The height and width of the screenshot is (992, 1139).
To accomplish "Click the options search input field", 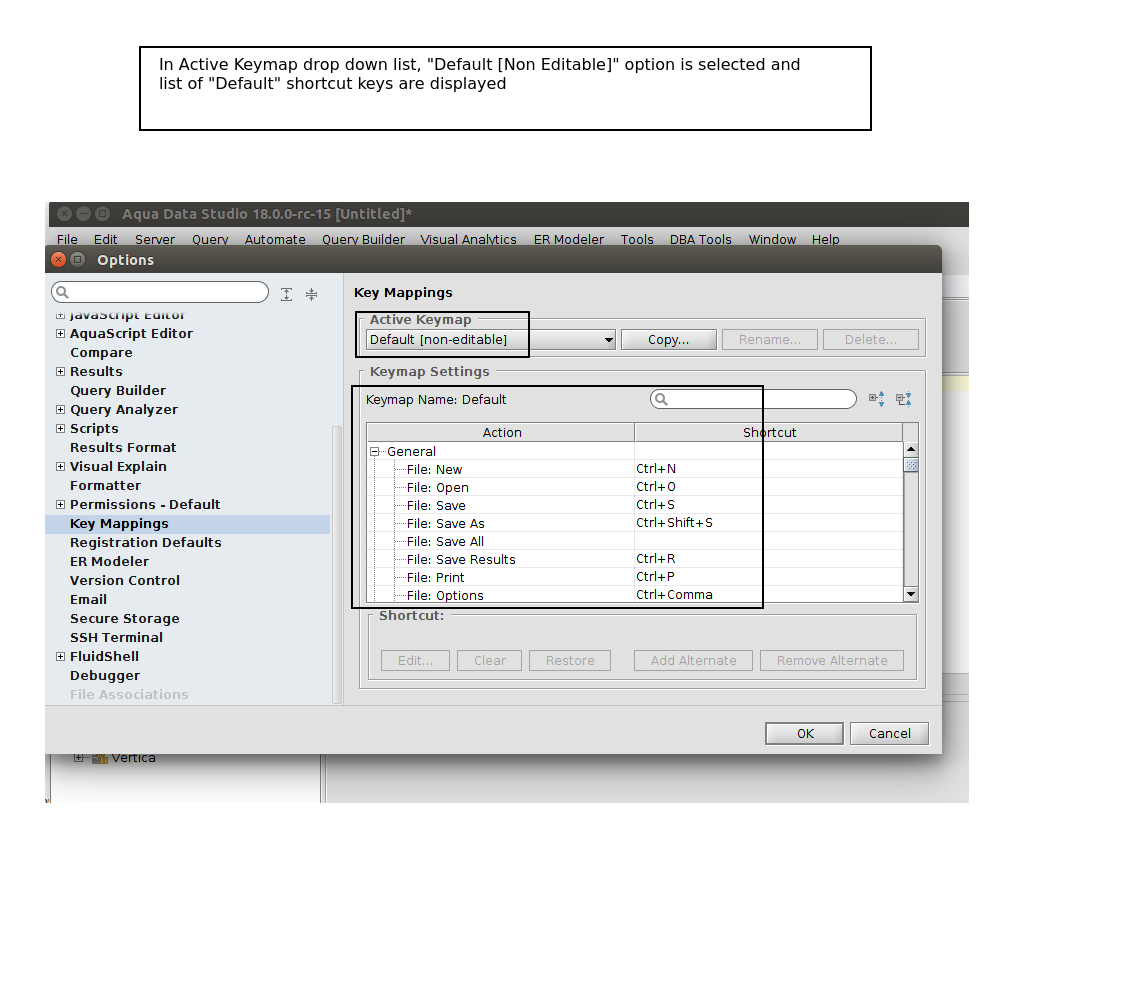I will [160, 292].
